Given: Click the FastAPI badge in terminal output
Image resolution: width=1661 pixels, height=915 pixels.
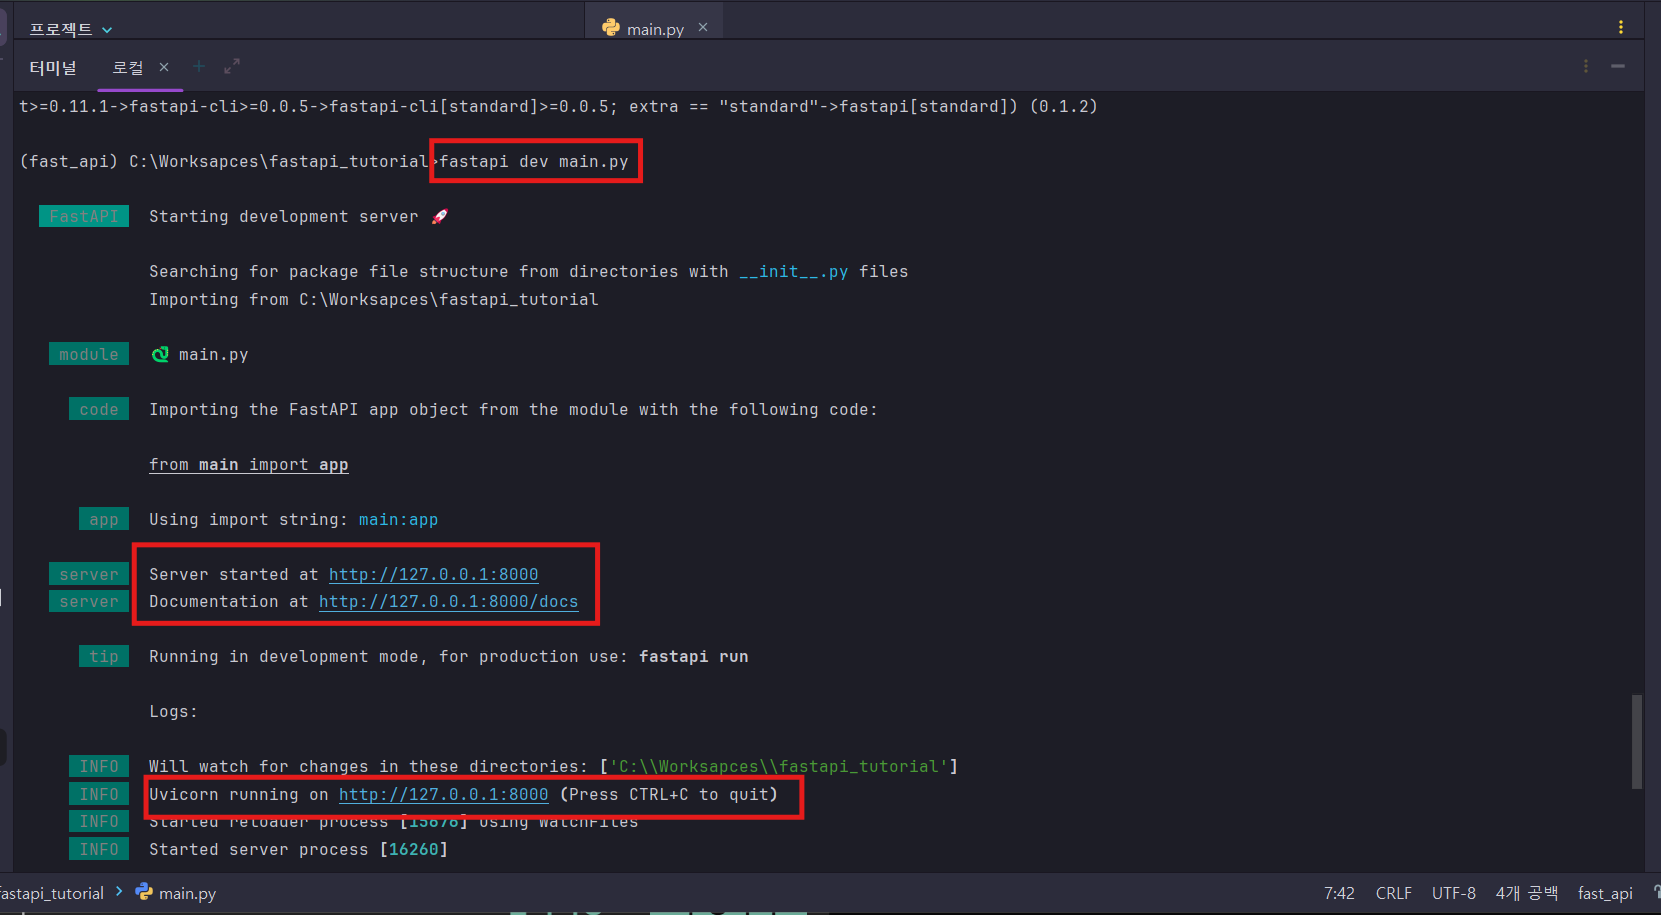Looking at the screenshot, I should [84, 216].
